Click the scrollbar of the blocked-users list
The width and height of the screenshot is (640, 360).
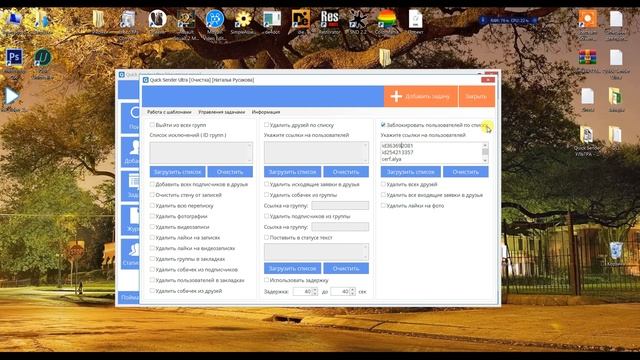coord(485,152)
